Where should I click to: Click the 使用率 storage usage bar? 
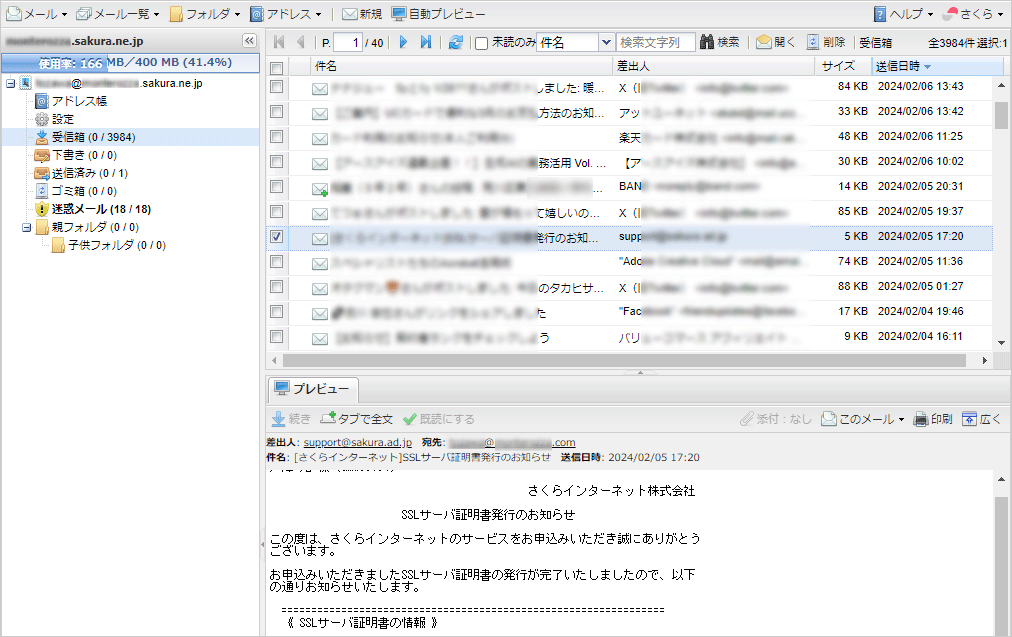(130, 63)
